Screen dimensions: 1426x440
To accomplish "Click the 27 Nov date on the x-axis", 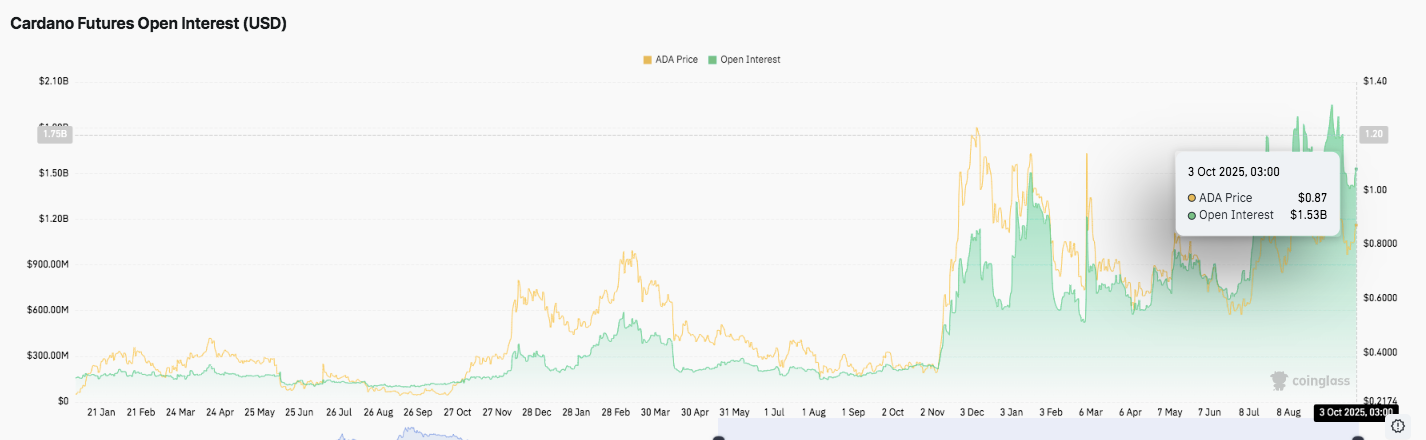I will (x=496, y=412).
